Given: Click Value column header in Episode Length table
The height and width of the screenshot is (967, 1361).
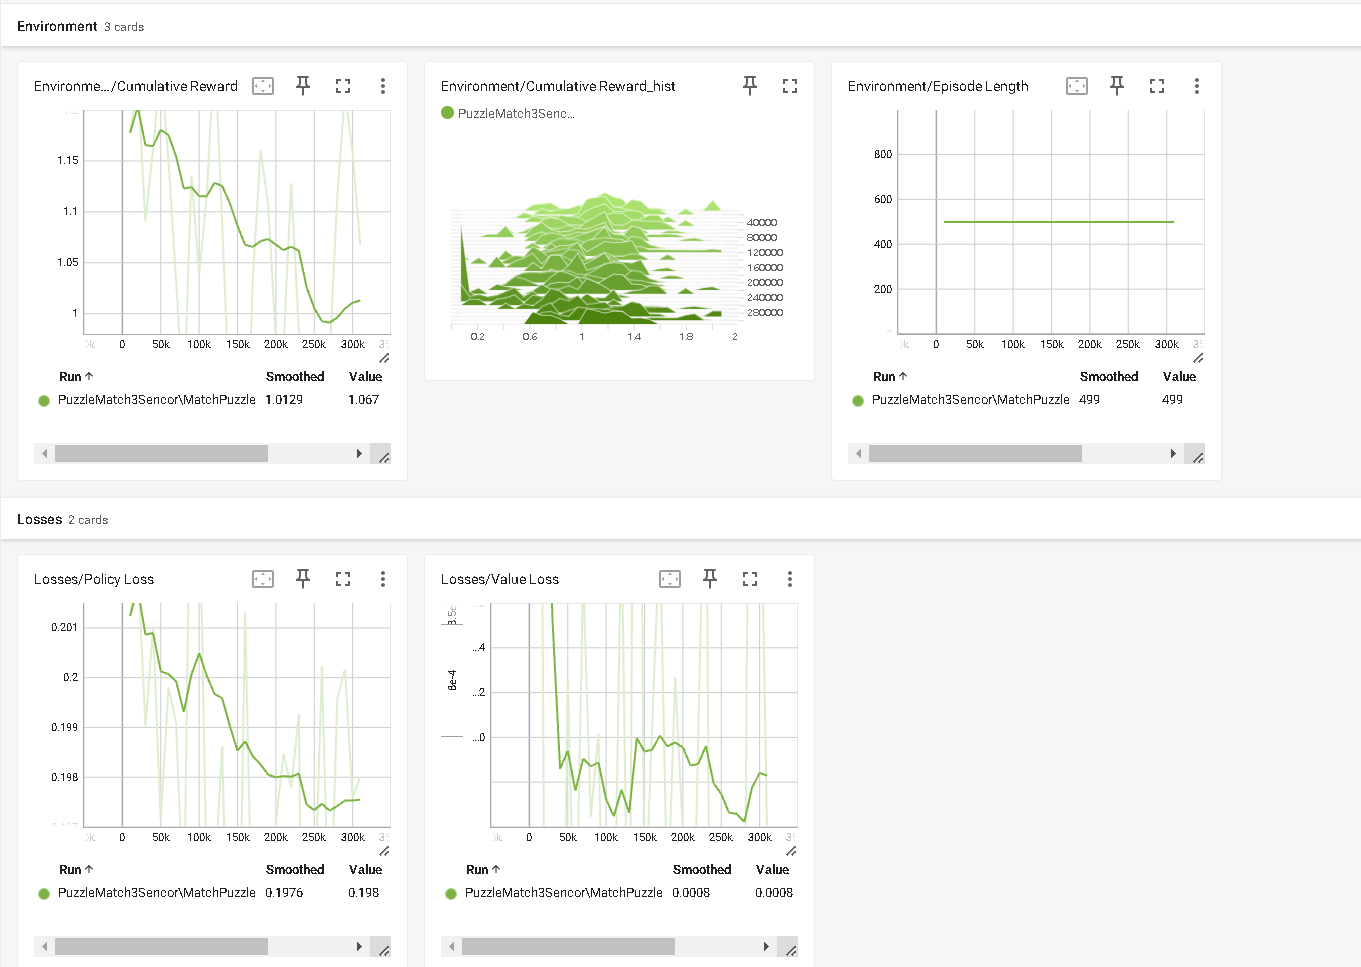Looking at the screenshot, I should [1179, 377].
